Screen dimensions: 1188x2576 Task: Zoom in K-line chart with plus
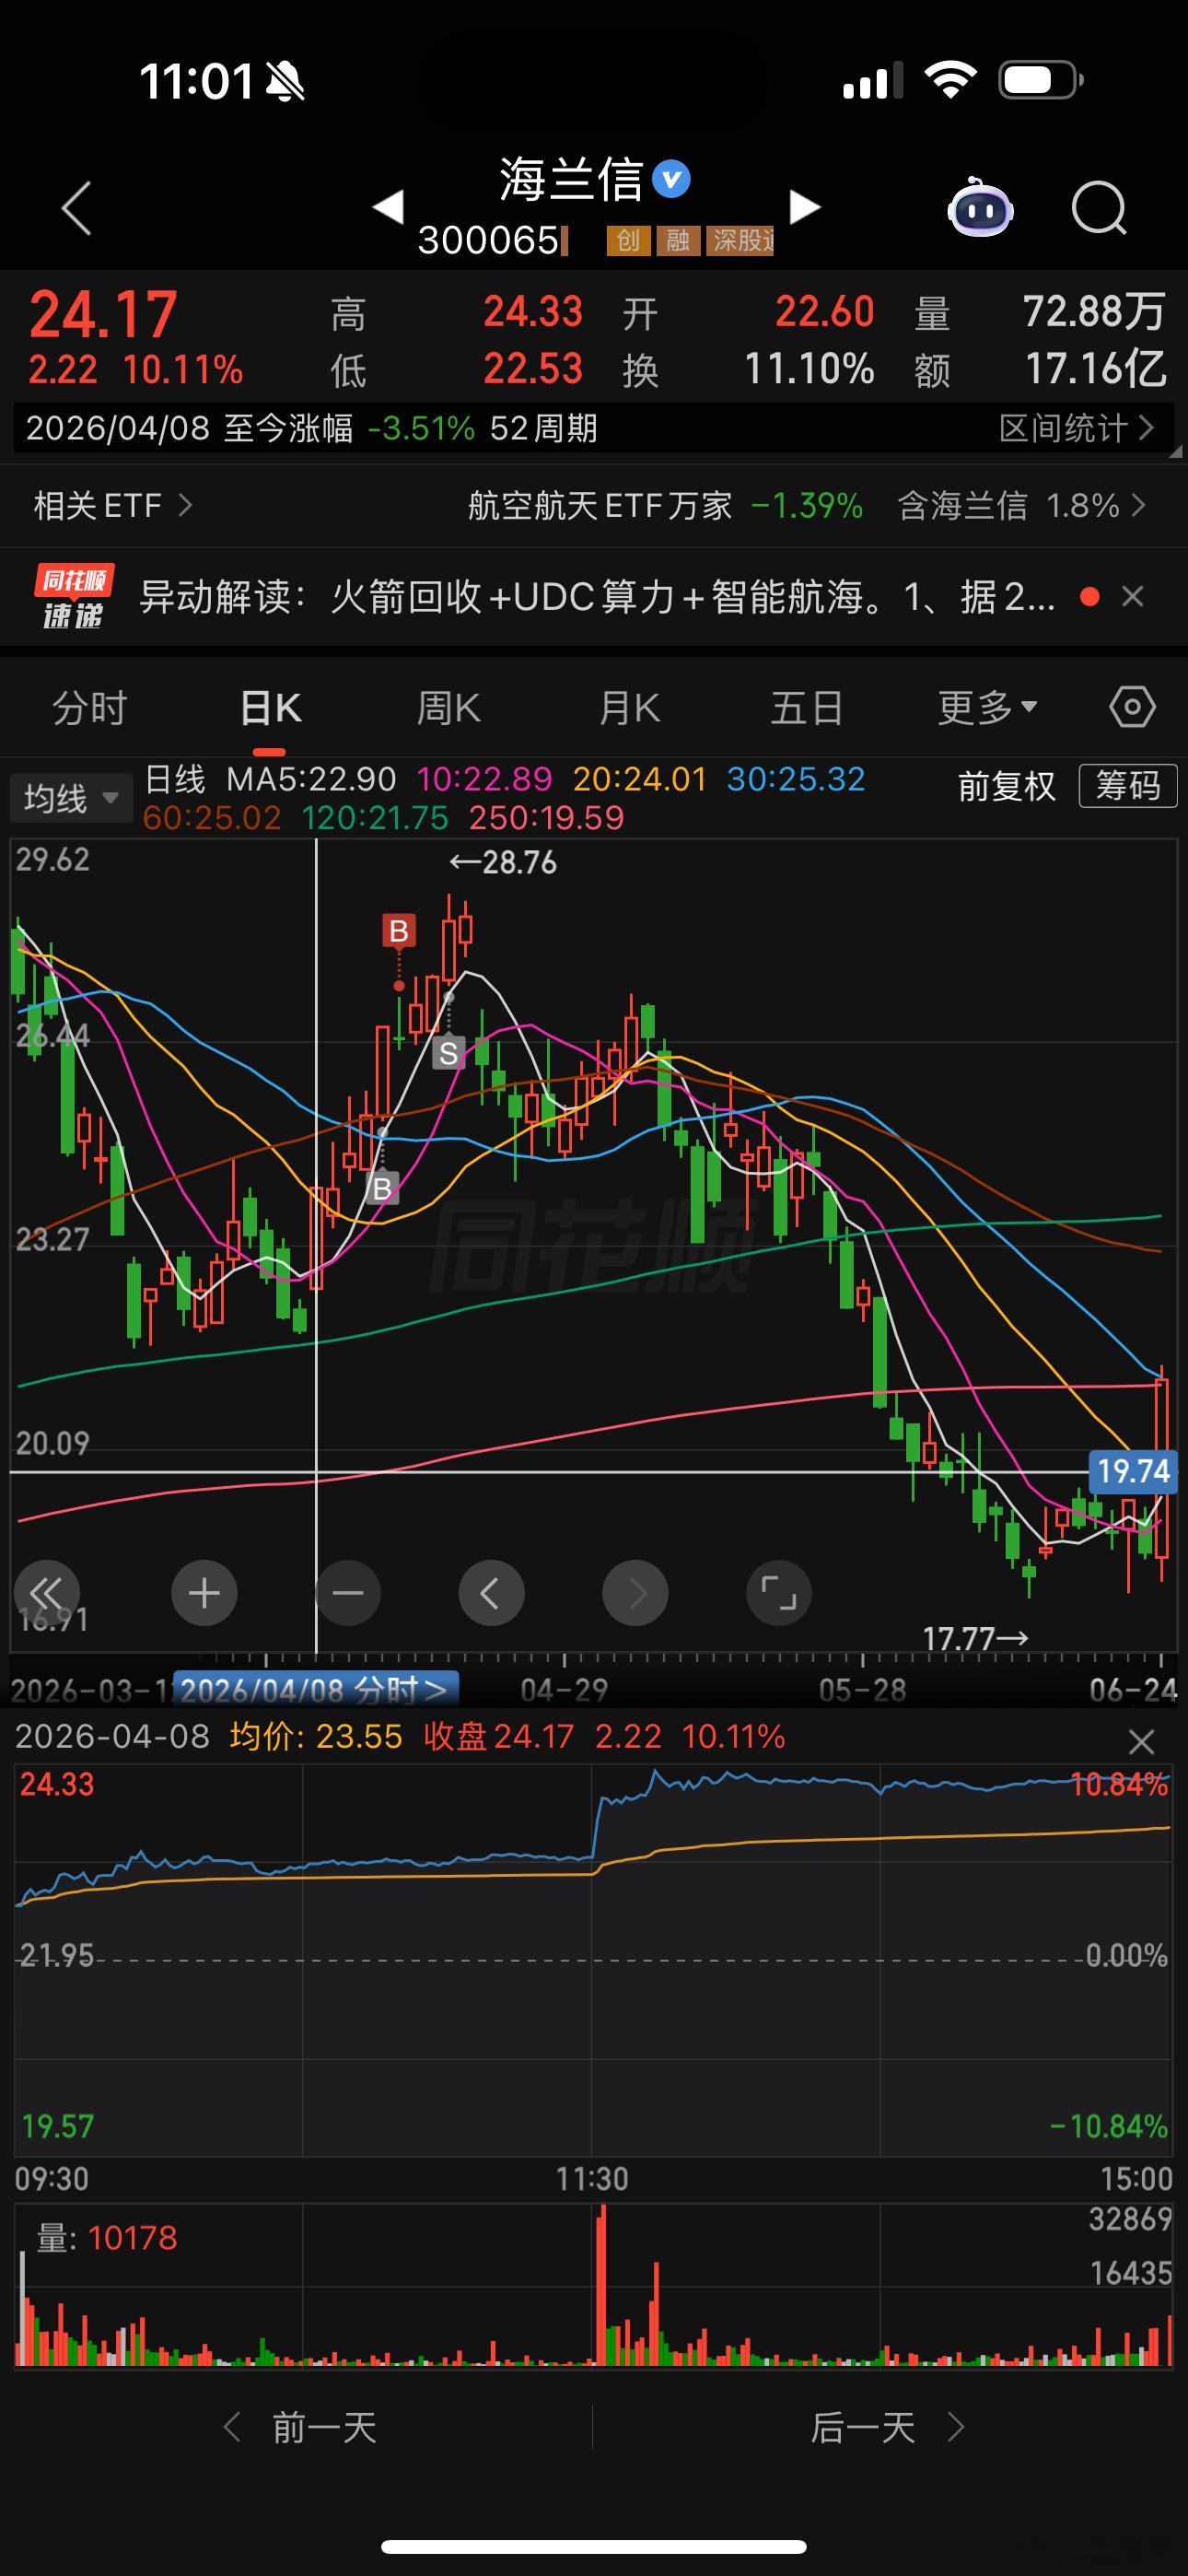[204, 1593]
